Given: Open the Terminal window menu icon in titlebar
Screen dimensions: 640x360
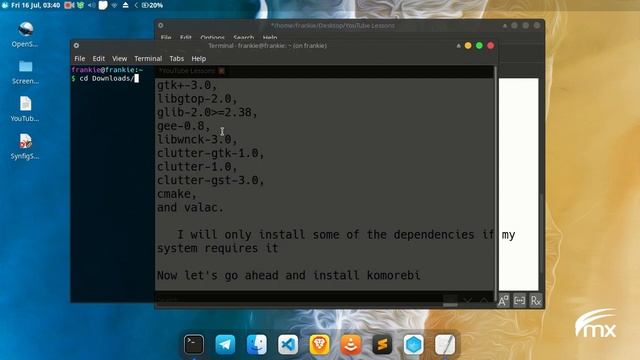Looking at the screenshot, I should 76,46.
